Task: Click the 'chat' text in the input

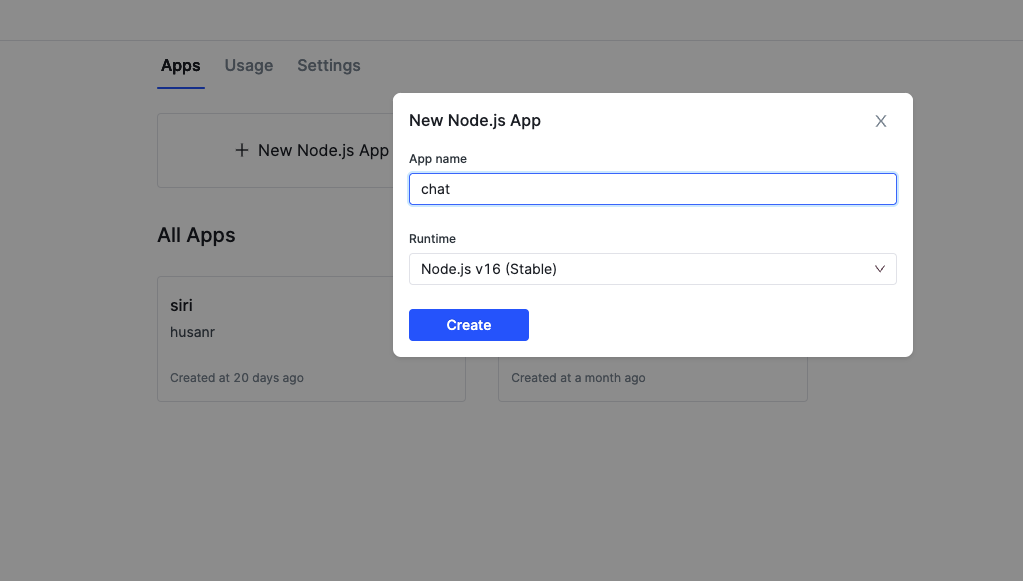Action: 435,189
